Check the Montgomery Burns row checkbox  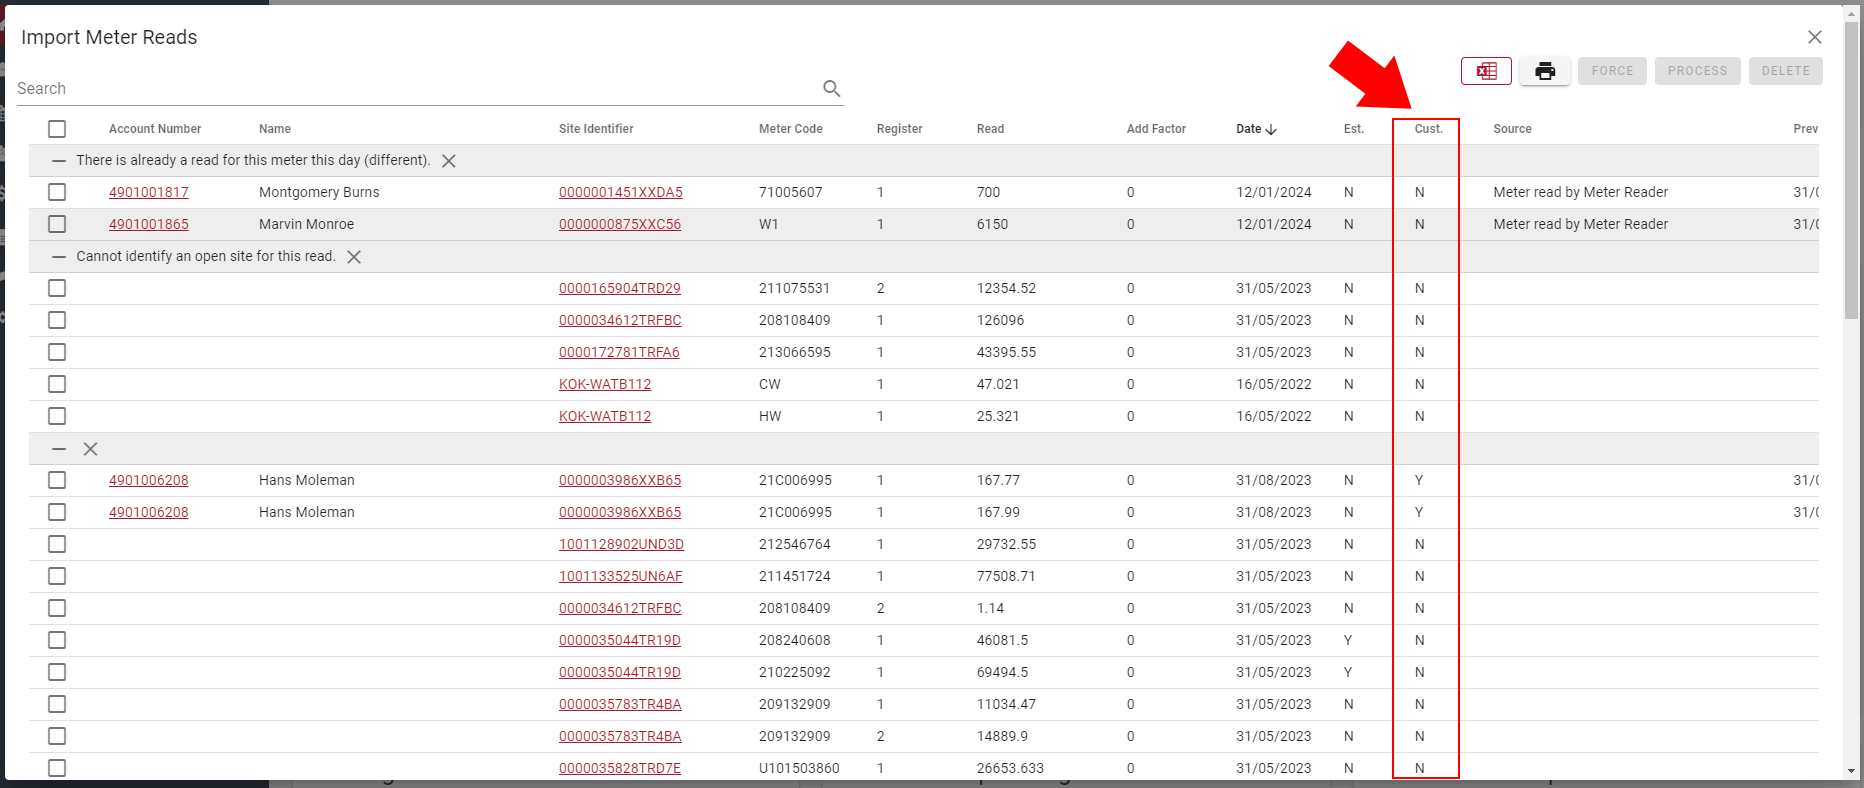point(57,192)
